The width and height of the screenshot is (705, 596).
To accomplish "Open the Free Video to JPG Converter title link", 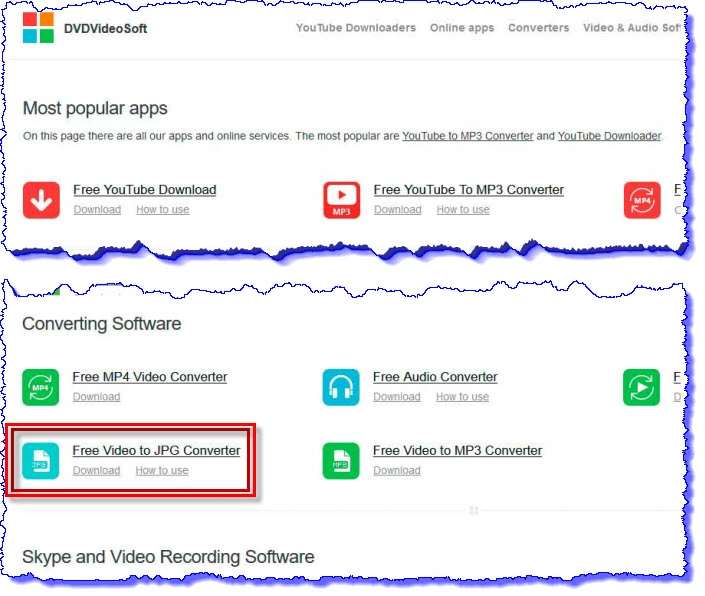I will [x=156, y=450].
